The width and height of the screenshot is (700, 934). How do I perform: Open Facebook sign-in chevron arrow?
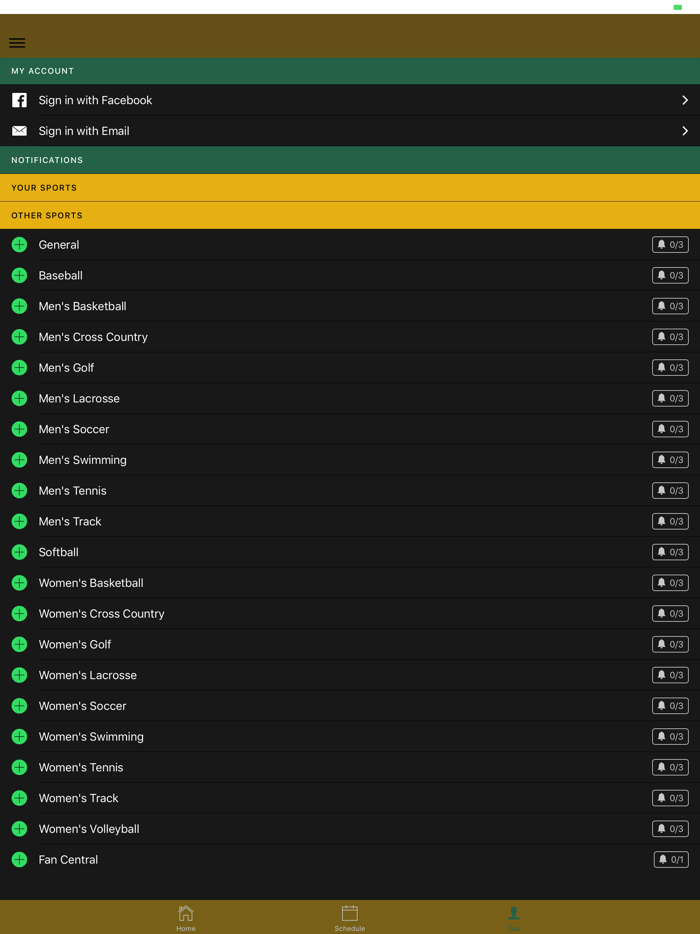coord(685,100)
